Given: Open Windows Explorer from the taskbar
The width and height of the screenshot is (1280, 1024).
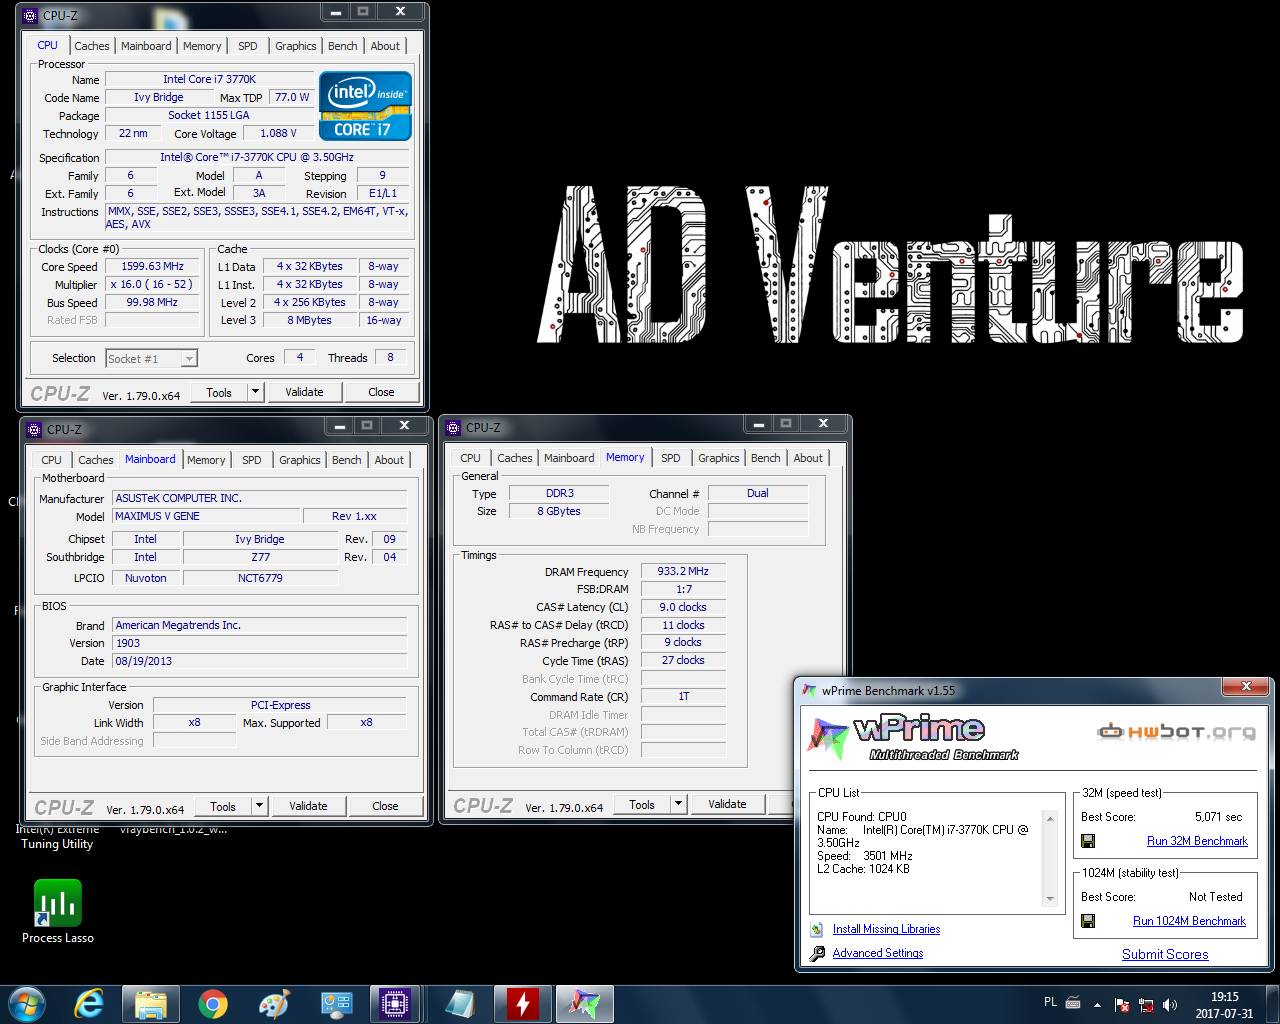Looking at the screenshot, I should tap(151, 1003).
